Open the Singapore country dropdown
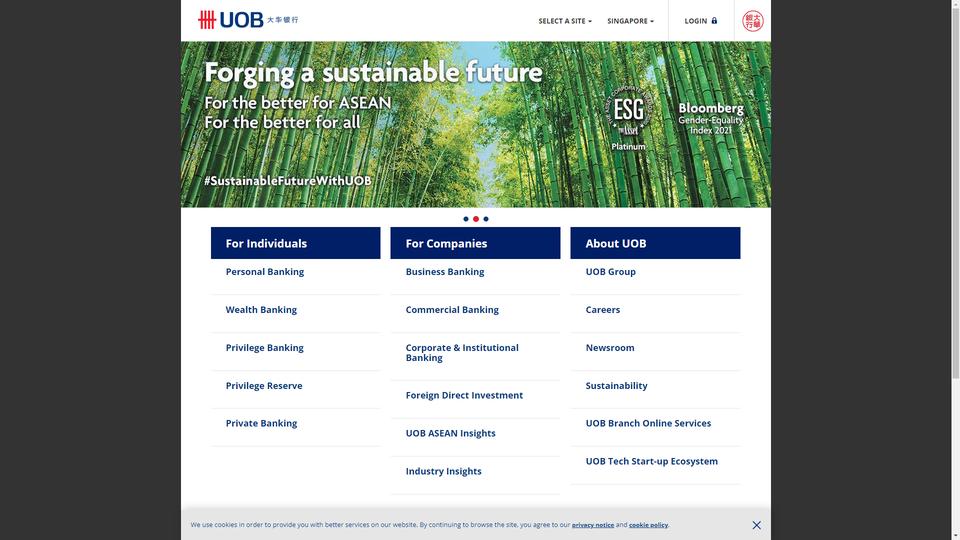Screen dimensions: 960x540 [631, 21]
